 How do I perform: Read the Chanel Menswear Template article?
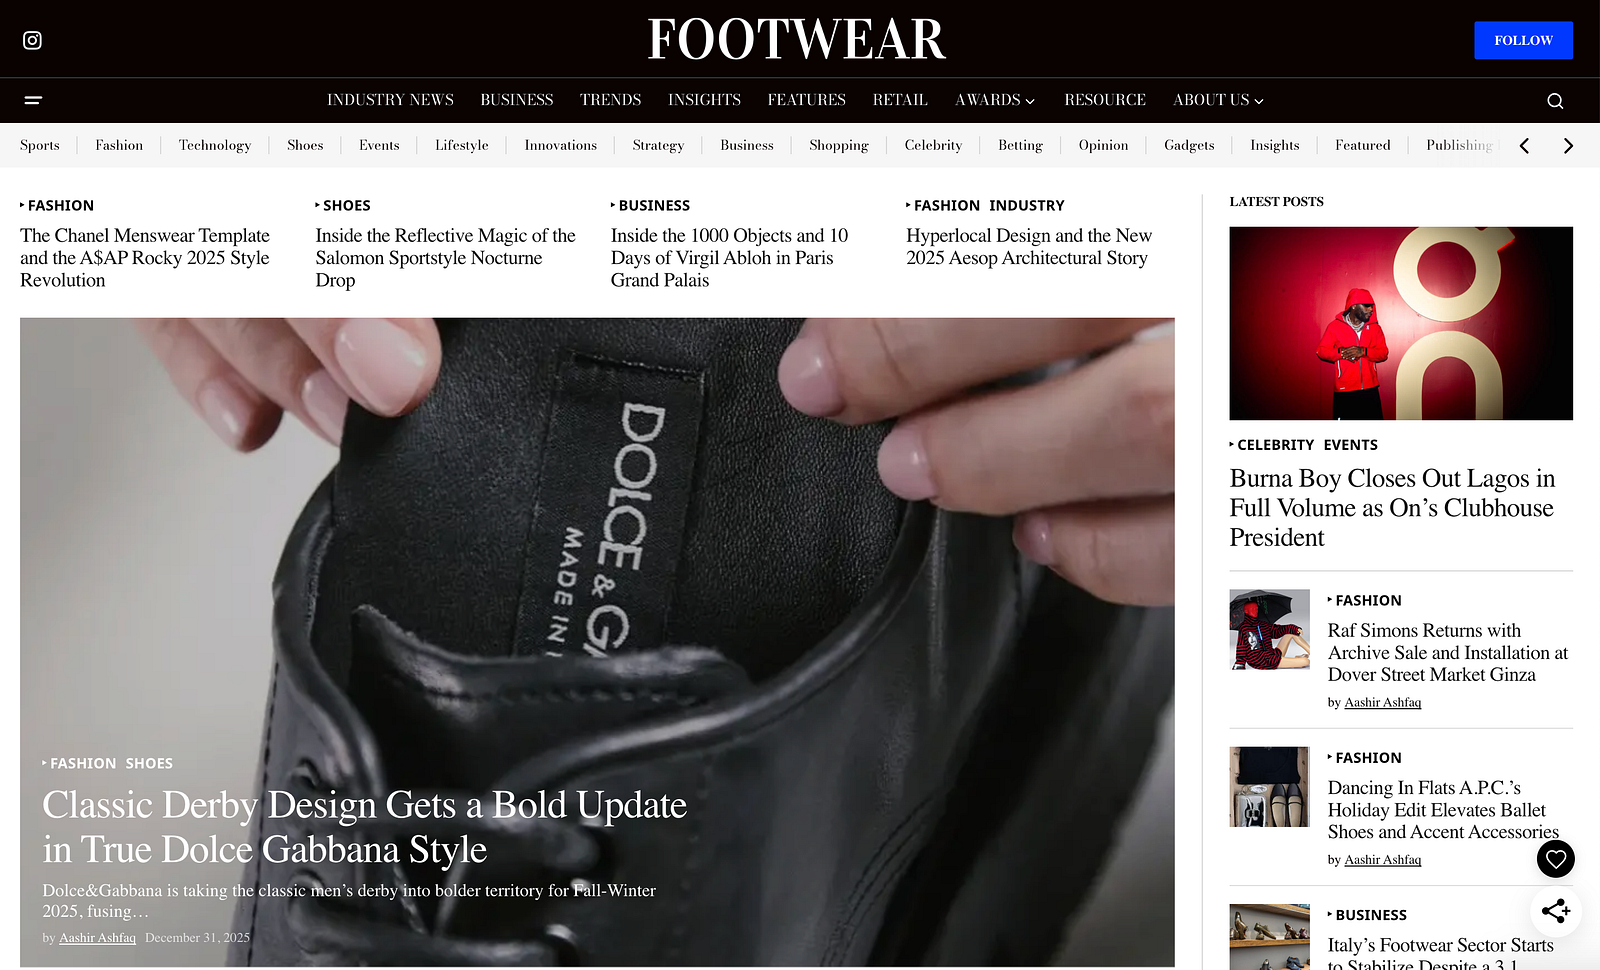coord(145,258)
